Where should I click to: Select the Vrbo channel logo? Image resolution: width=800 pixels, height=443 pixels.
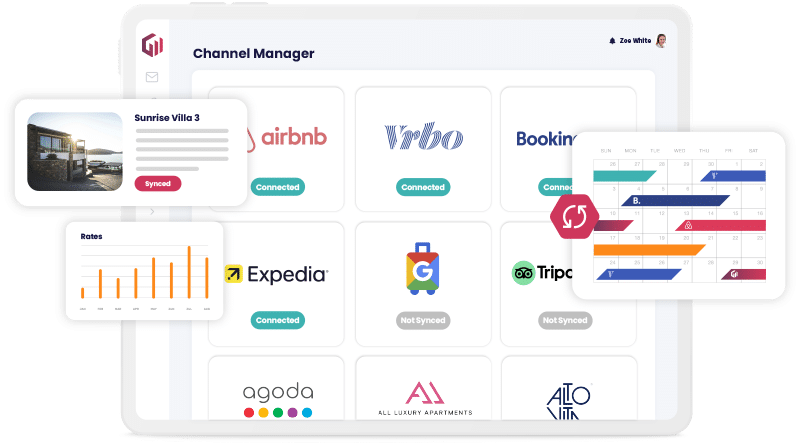point(422,137)
